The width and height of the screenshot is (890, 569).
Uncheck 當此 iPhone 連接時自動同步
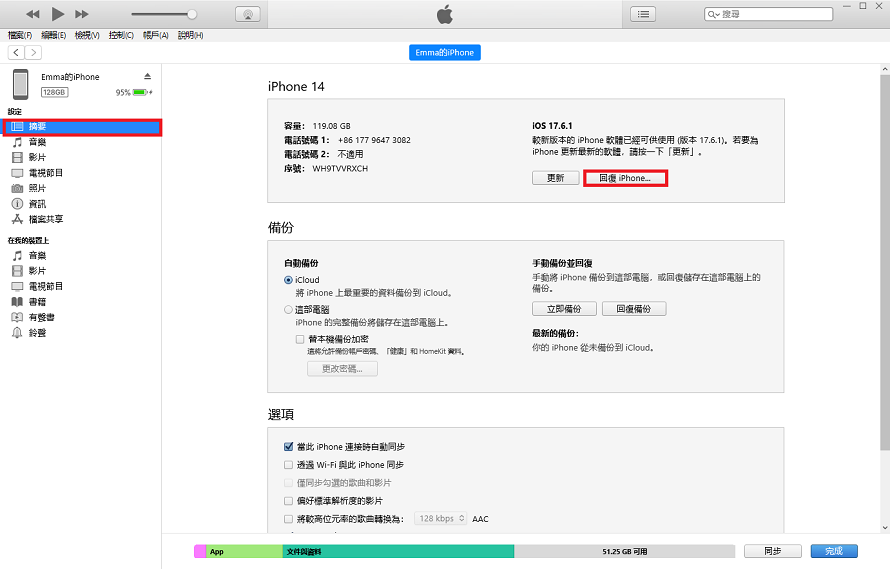288,447
